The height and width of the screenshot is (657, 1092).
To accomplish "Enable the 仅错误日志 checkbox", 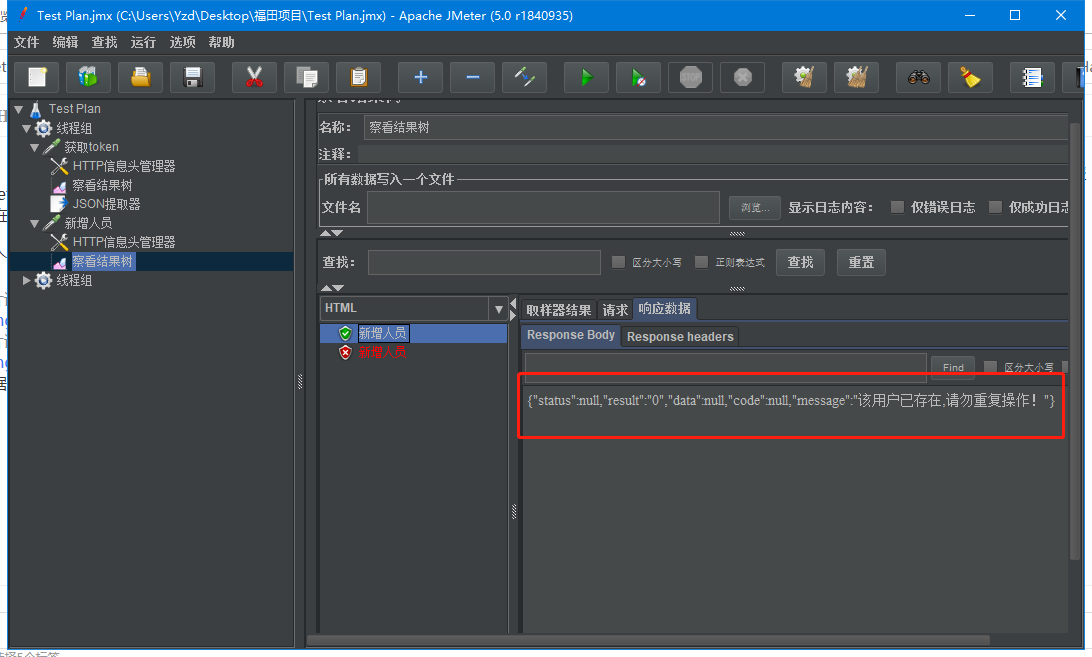I will [x=897, y=207].
